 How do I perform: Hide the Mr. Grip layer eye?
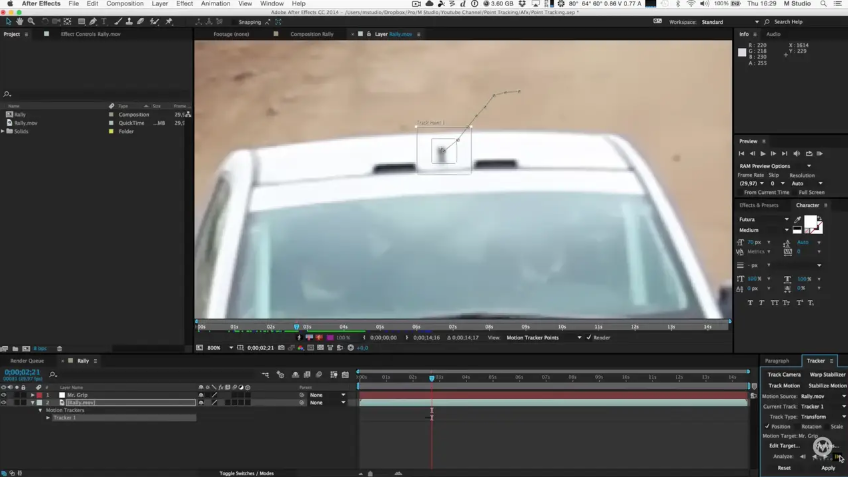point(4,395)
